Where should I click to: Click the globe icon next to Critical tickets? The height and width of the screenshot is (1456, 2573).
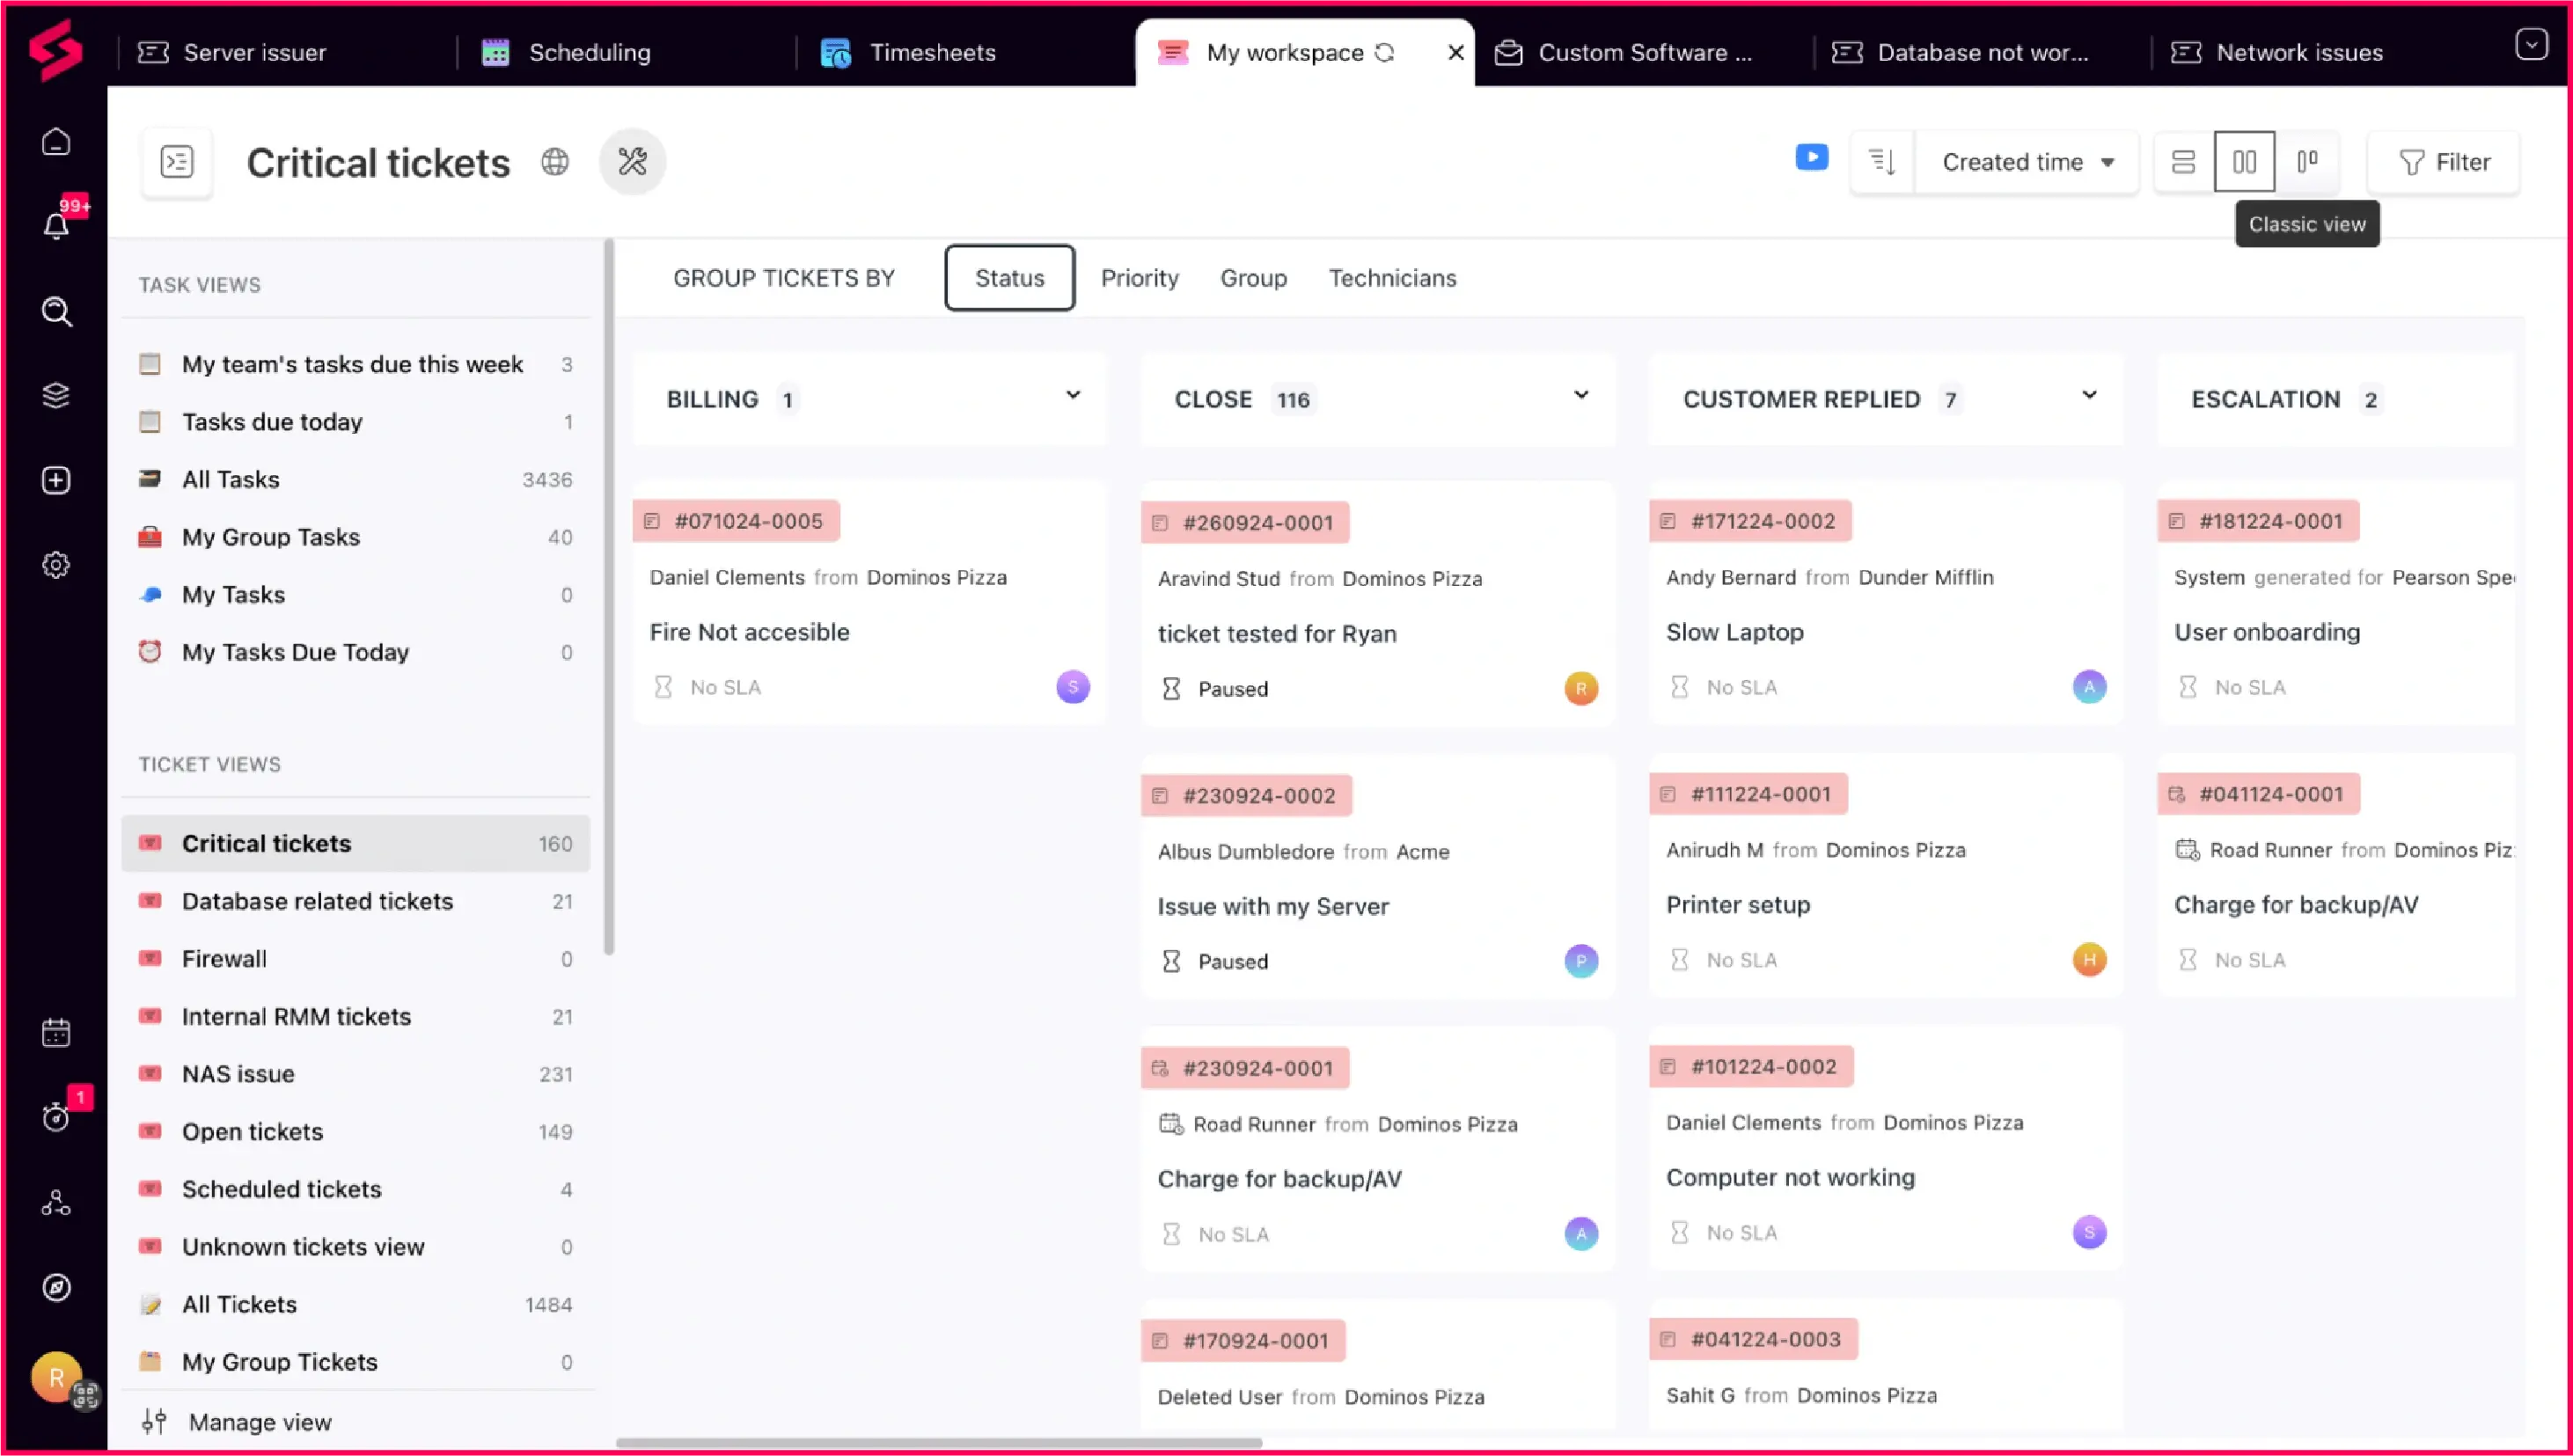(555, 161)
